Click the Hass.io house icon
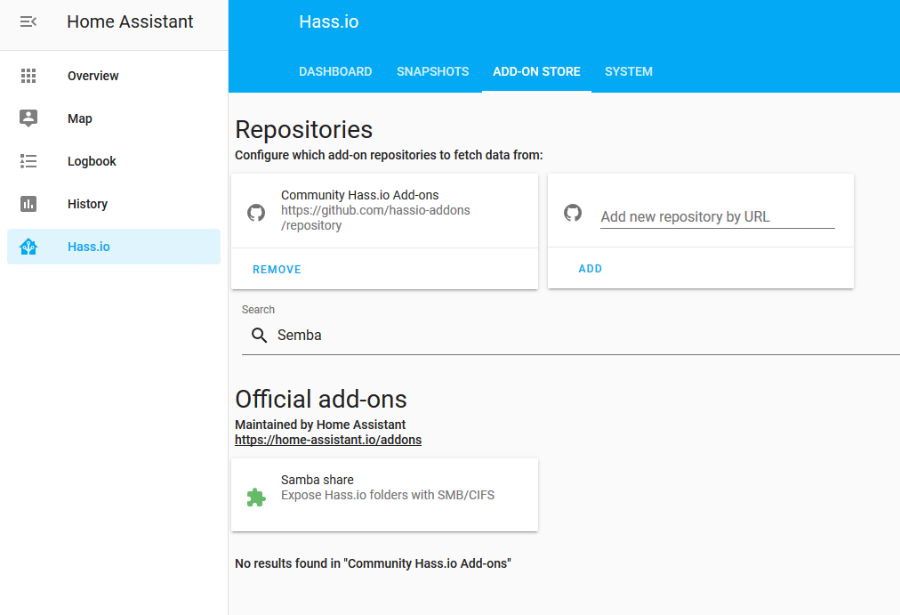Viewport: 900px width, 615px height. pos(28,247)
